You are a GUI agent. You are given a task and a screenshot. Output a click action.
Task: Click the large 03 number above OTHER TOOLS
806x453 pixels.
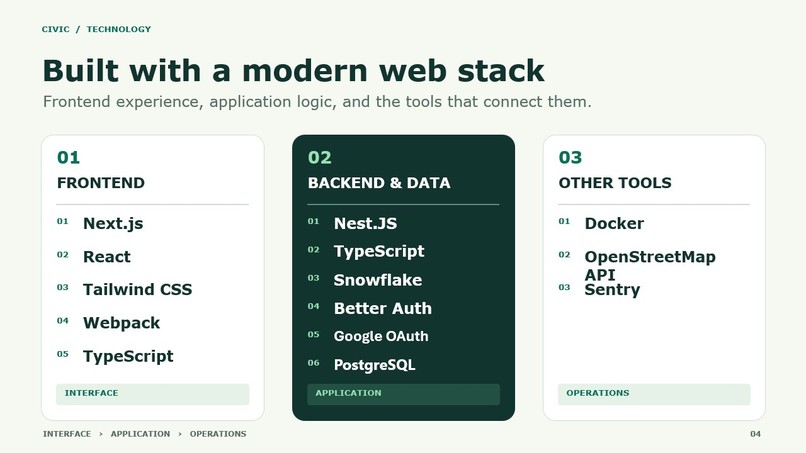click(571, 157)
